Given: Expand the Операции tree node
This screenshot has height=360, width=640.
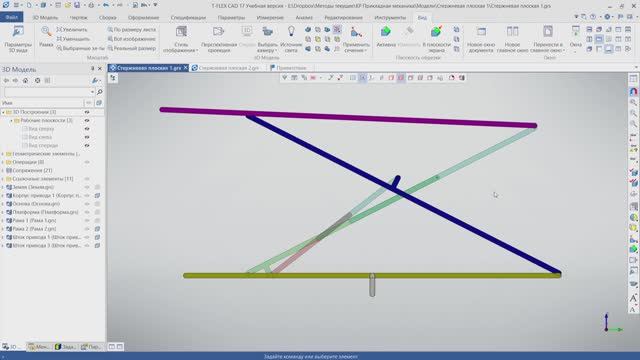Looking at the screenshot, I should (3, 162).
